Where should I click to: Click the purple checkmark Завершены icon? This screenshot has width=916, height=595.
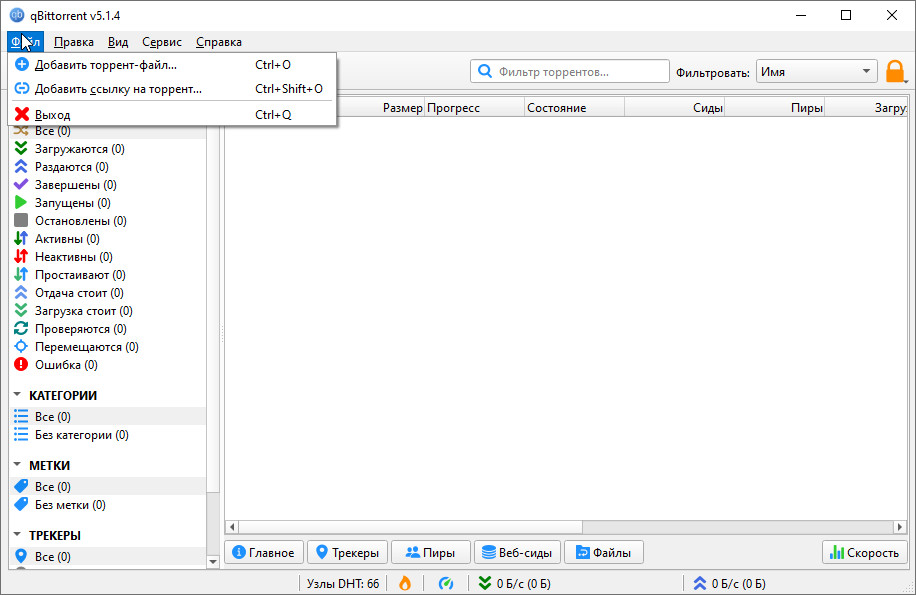click(21, 185)
